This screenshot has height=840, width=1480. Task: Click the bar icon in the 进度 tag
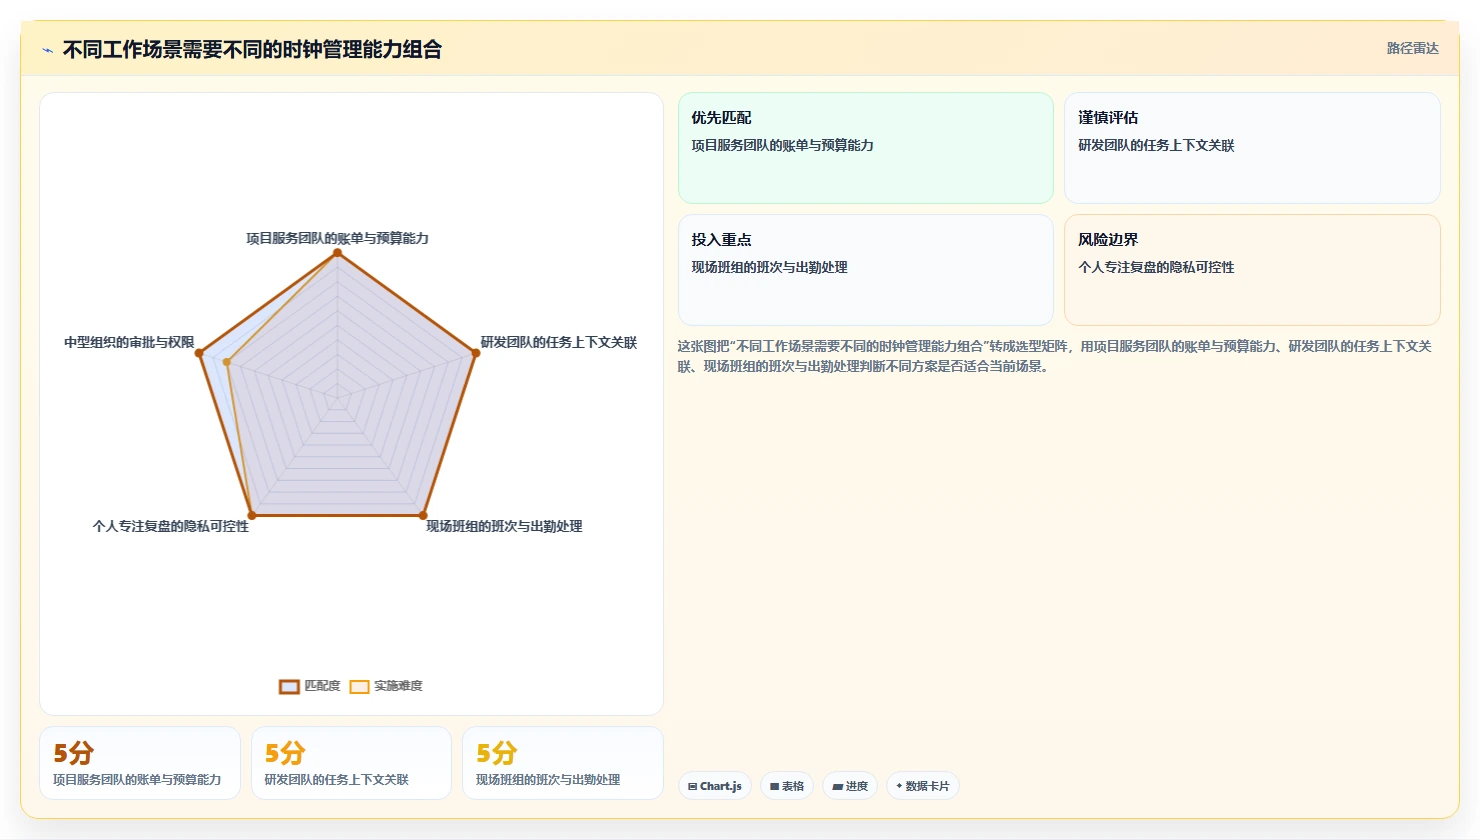coord(837,787)
